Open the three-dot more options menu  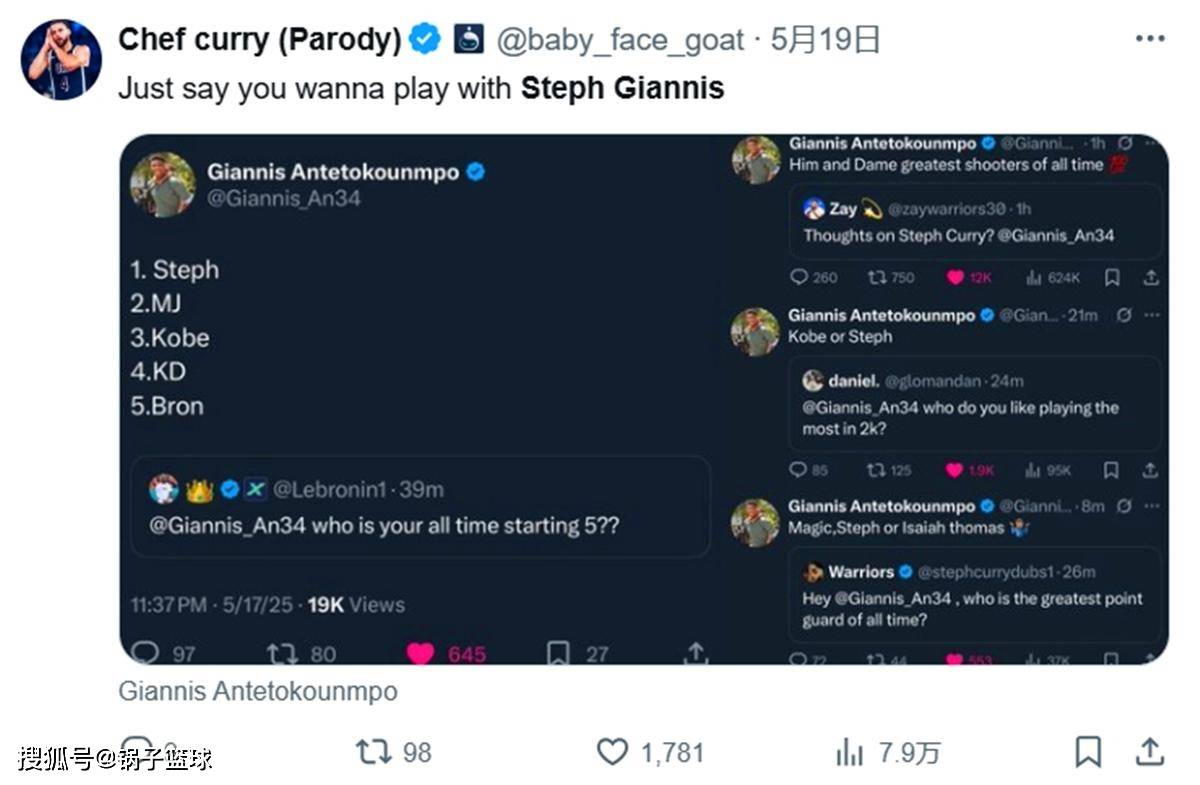(1150, 39)
